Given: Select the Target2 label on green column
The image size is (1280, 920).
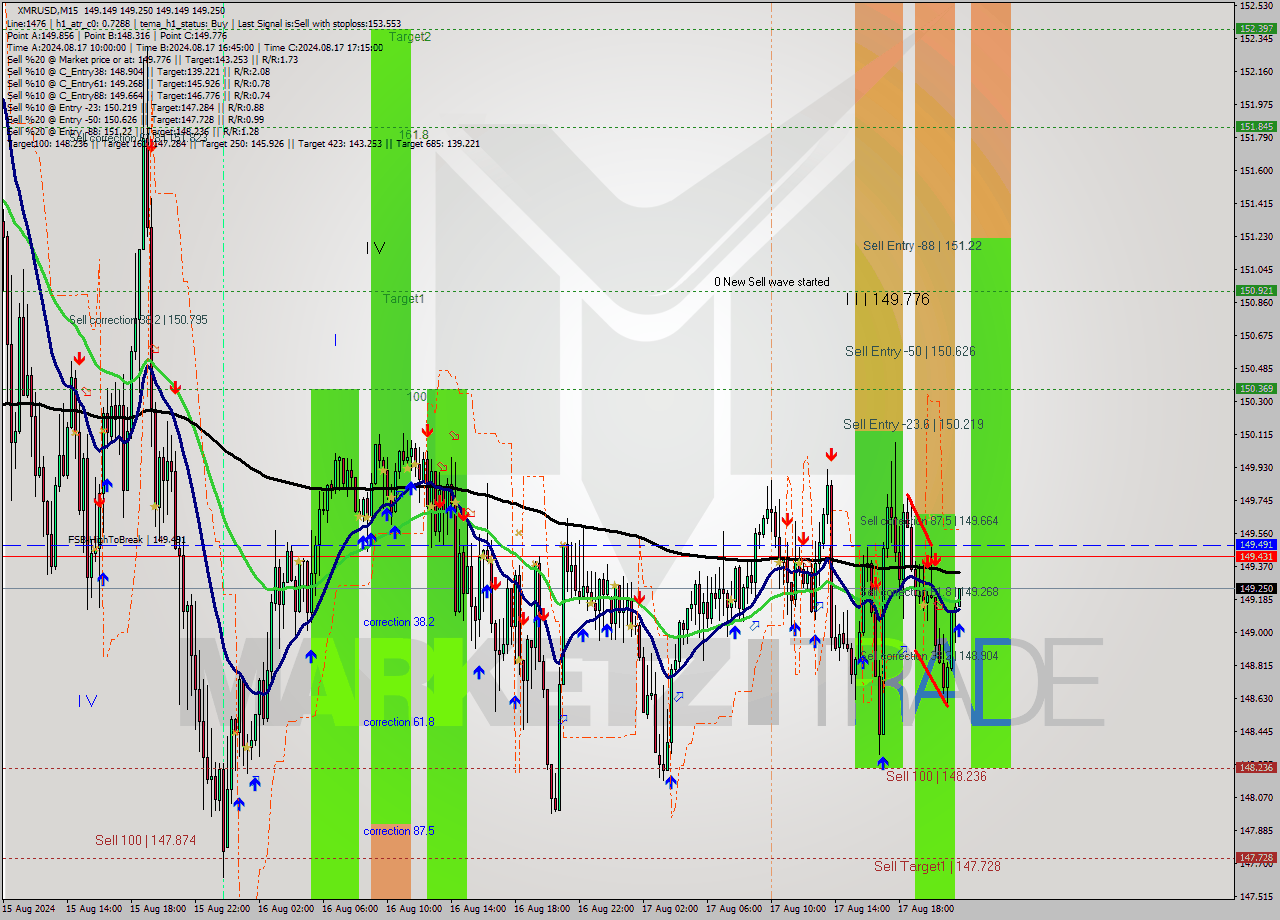Looking at the screenshot, I should point(410,37).
